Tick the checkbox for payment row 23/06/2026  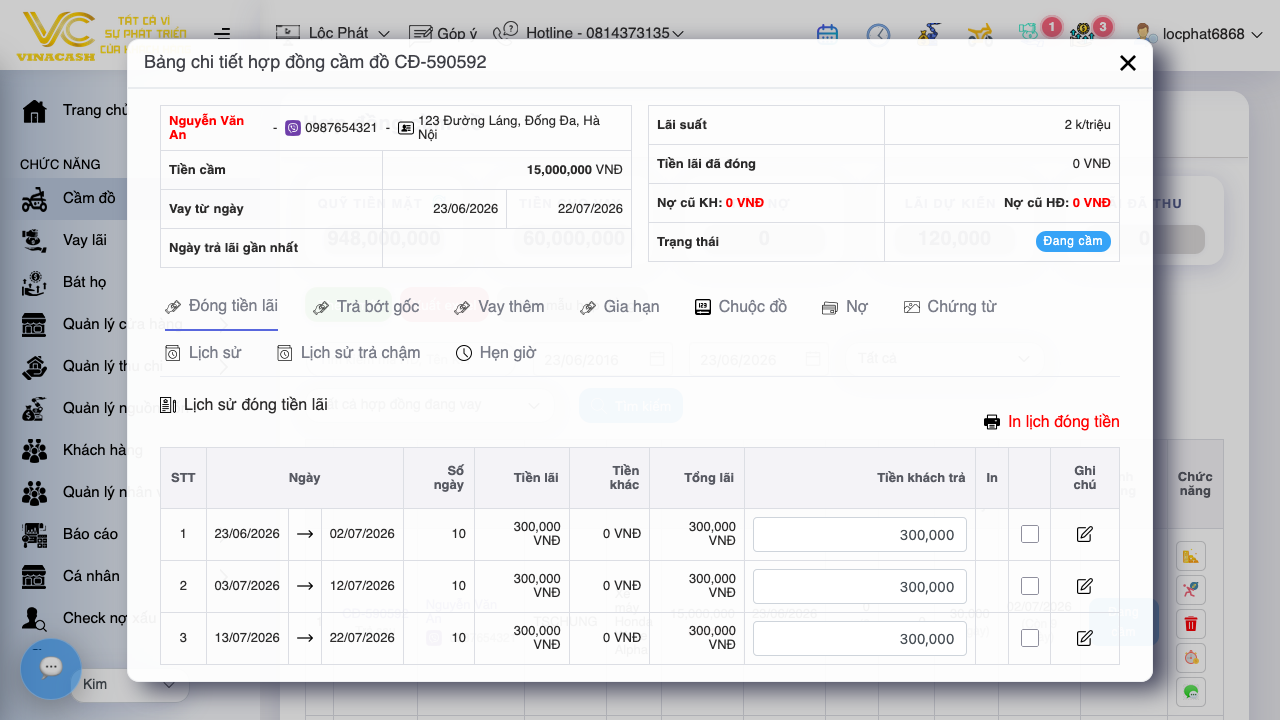1030,534
